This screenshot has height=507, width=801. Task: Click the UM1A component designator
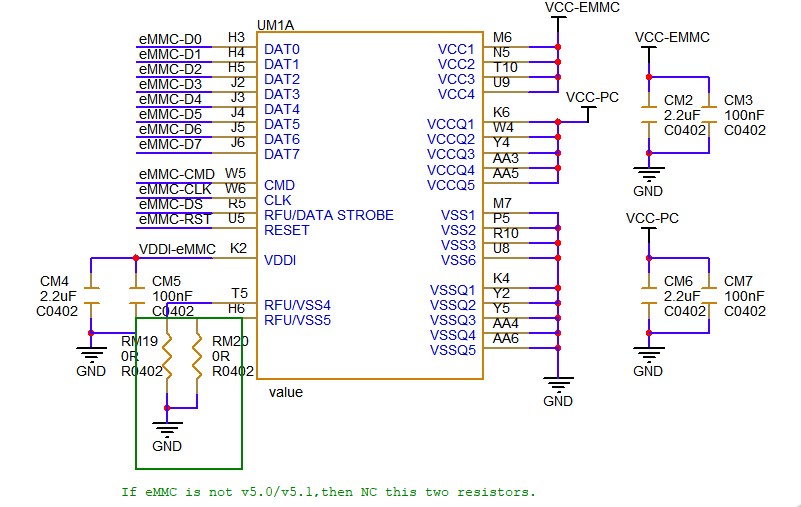point(275,24)
